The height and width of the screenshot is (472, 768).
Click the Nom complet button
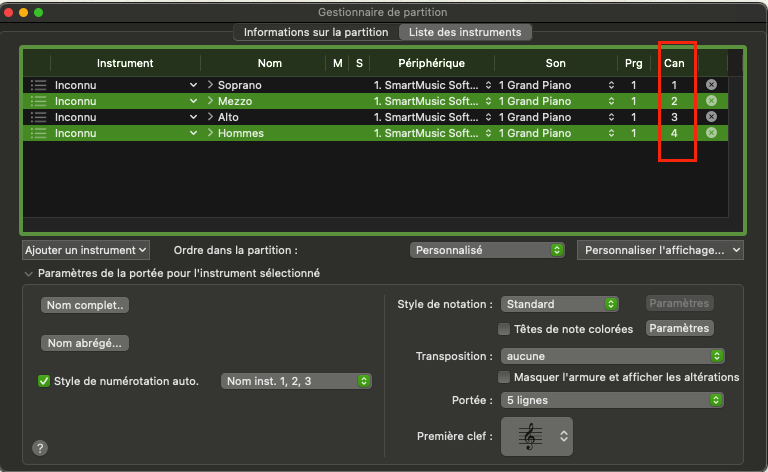click(85, 305)
